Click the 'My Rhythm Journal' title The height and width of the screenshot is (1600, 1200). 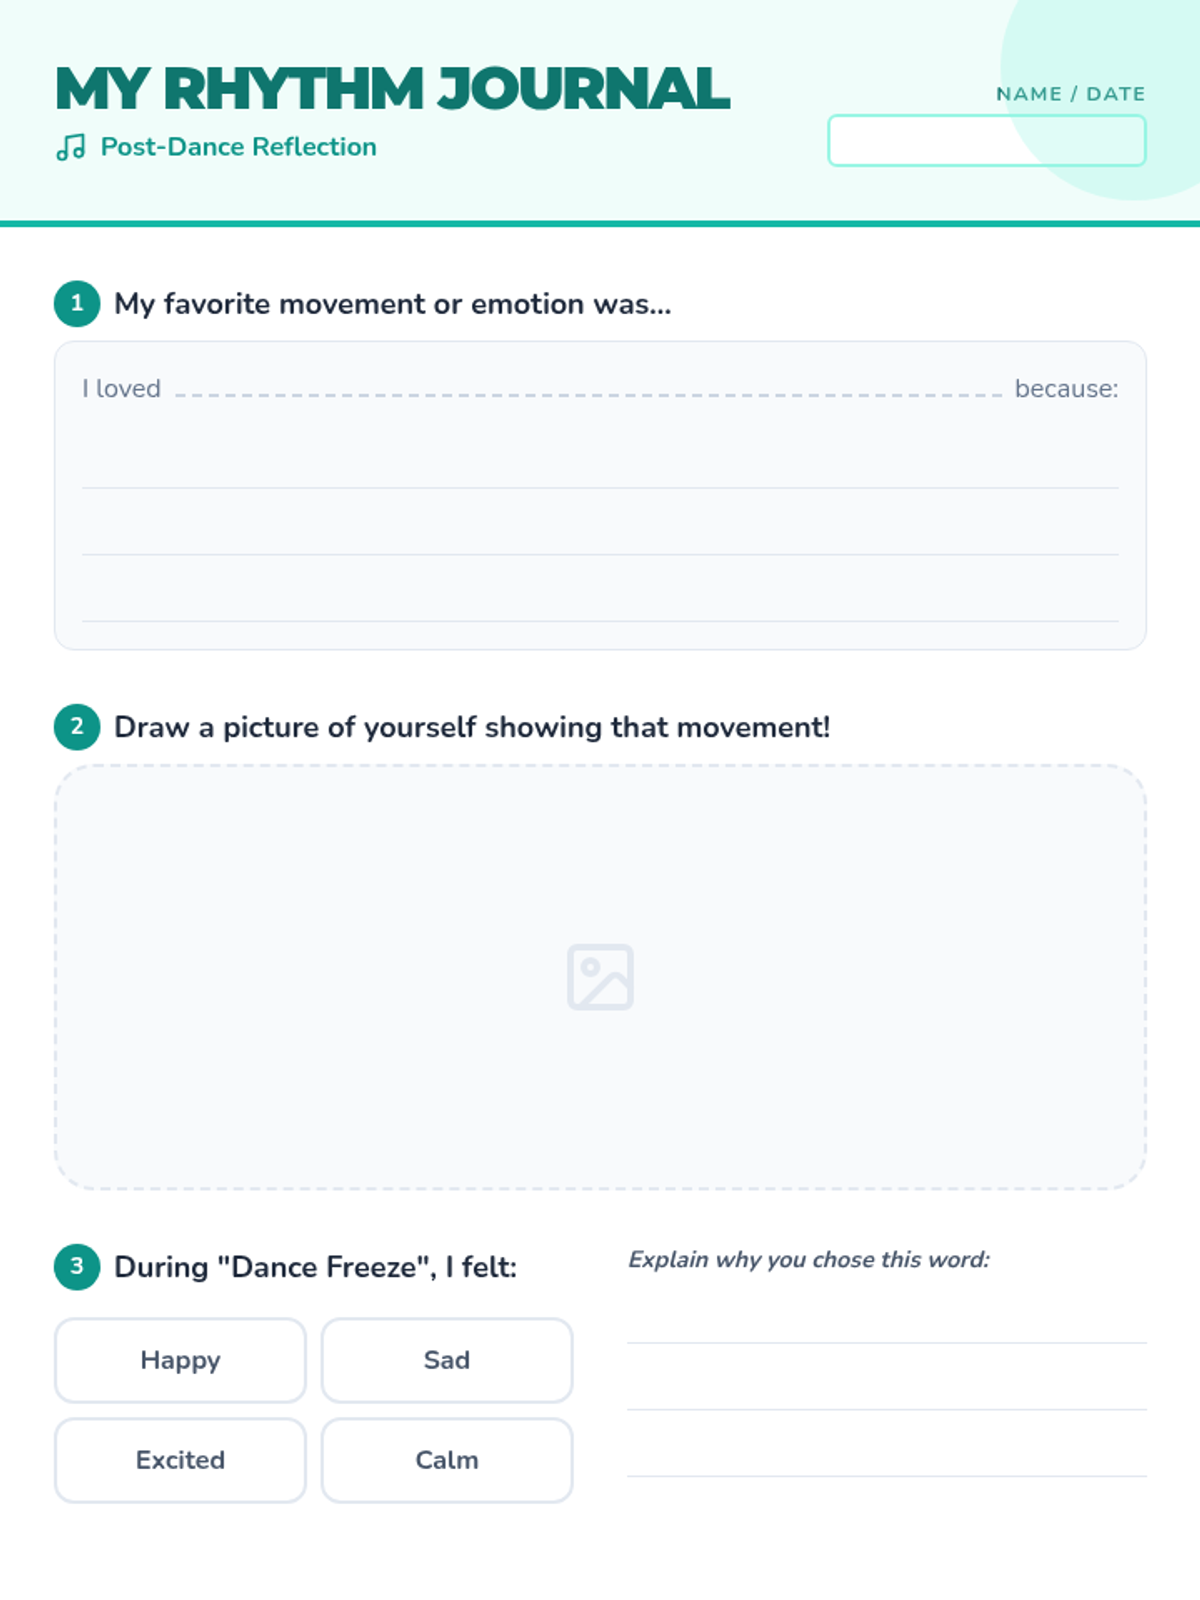point(392,89)
